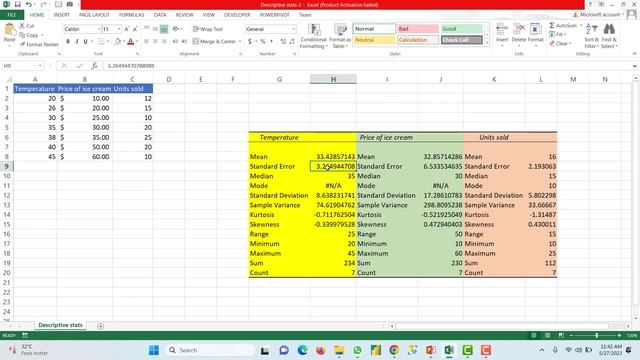The width and height of the screenshot is (640, 360).
Task: Apply percent style format
Action: (263, 41)
